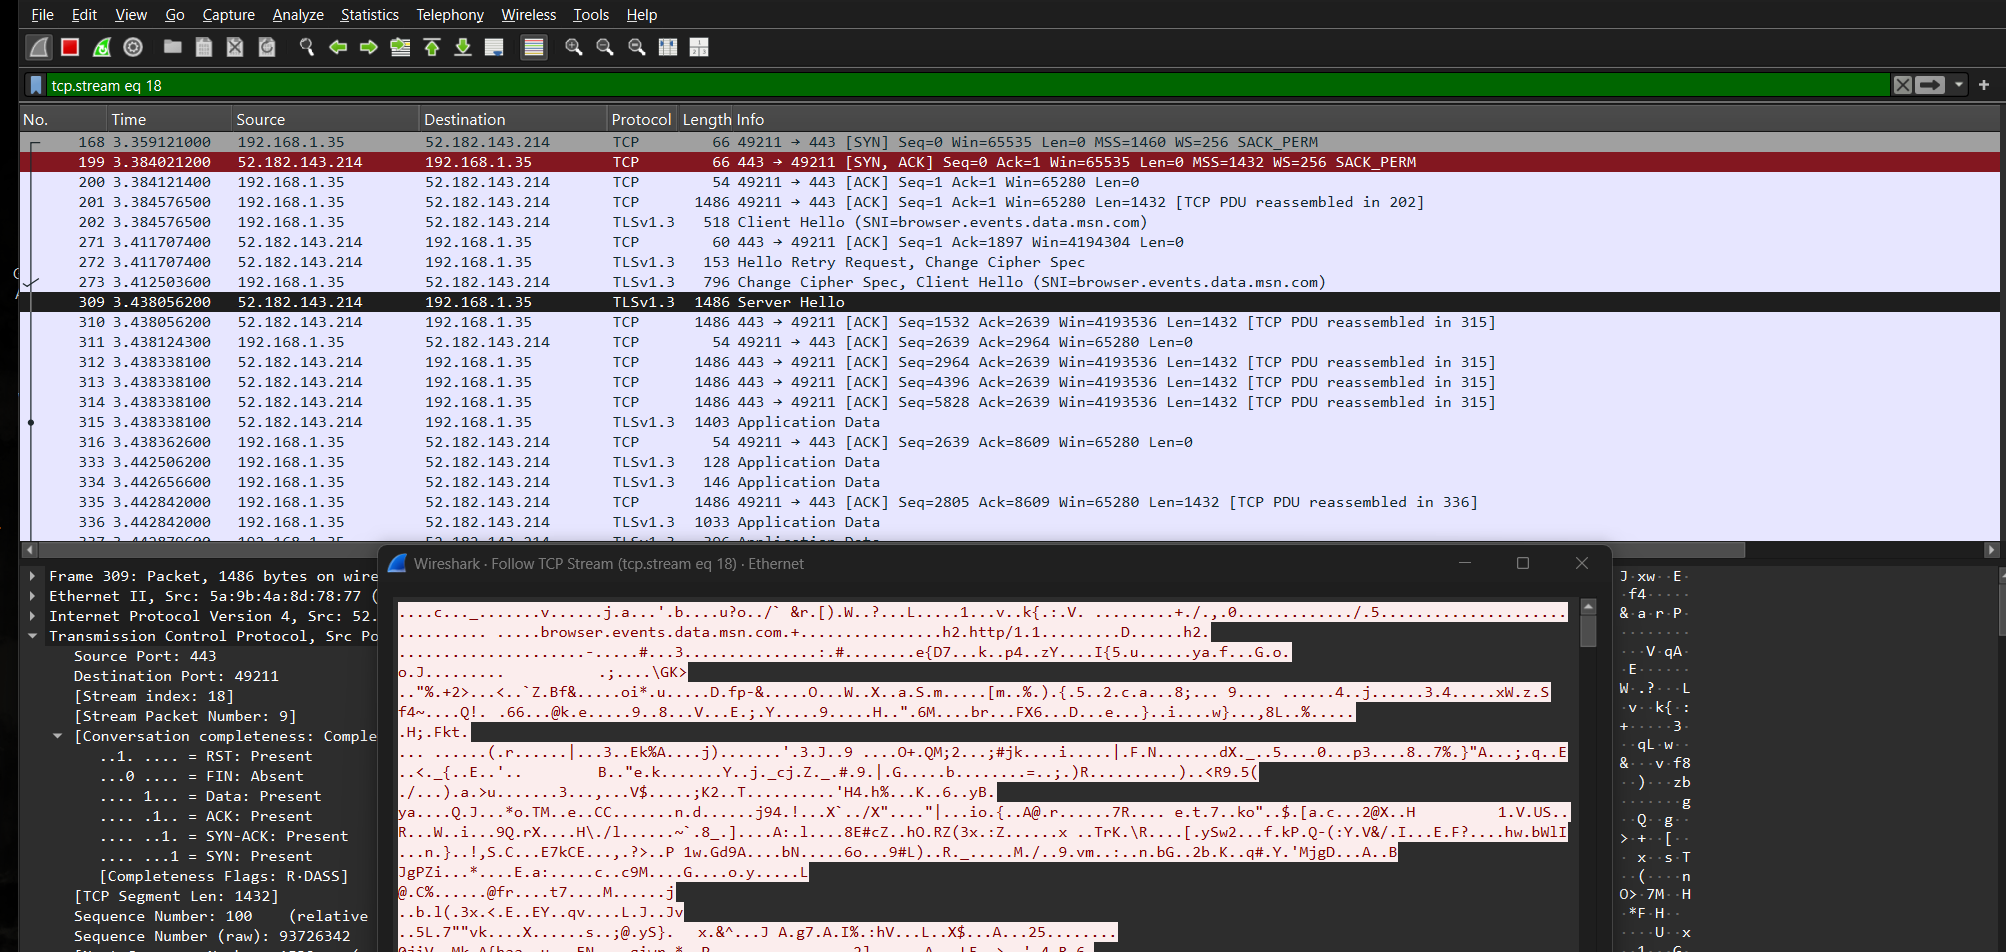This screenshot has height=952, width=2006.
Task: Expand the Ethernet II tree node
Action: coord(33,596)
